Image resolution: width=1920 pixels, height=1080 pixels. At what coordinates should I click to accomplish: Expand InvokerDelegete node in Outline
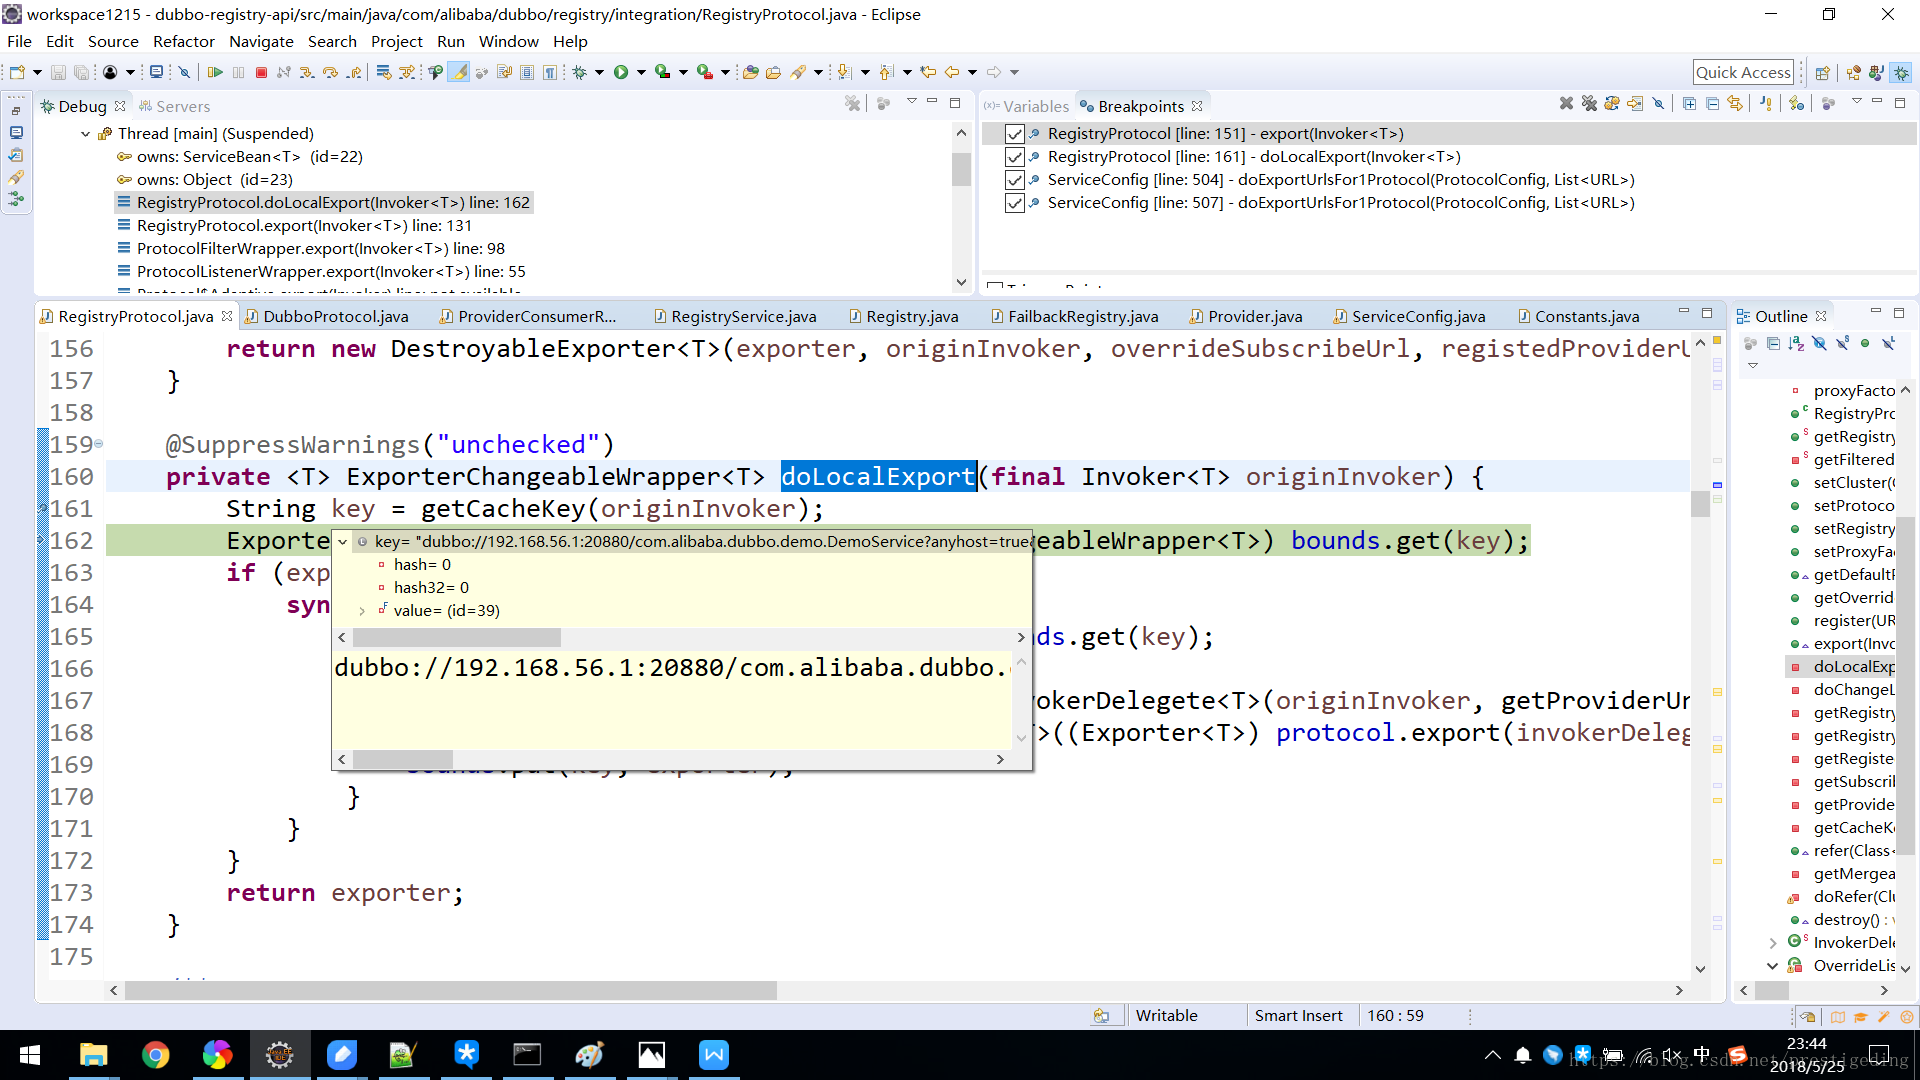[x=1773, y=943]
